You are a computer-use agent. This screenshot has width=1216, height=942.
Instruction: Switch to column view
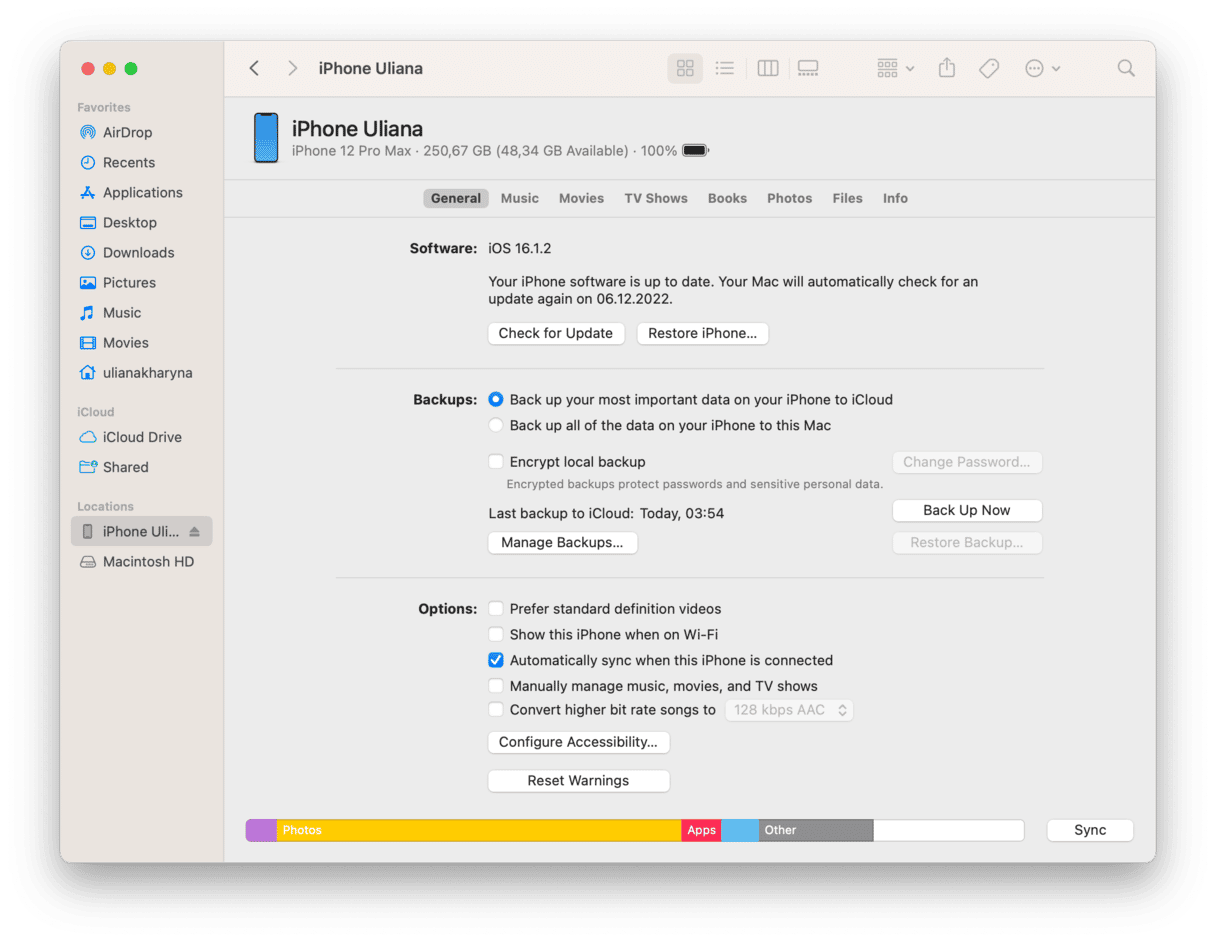click(x=768, y=68)
